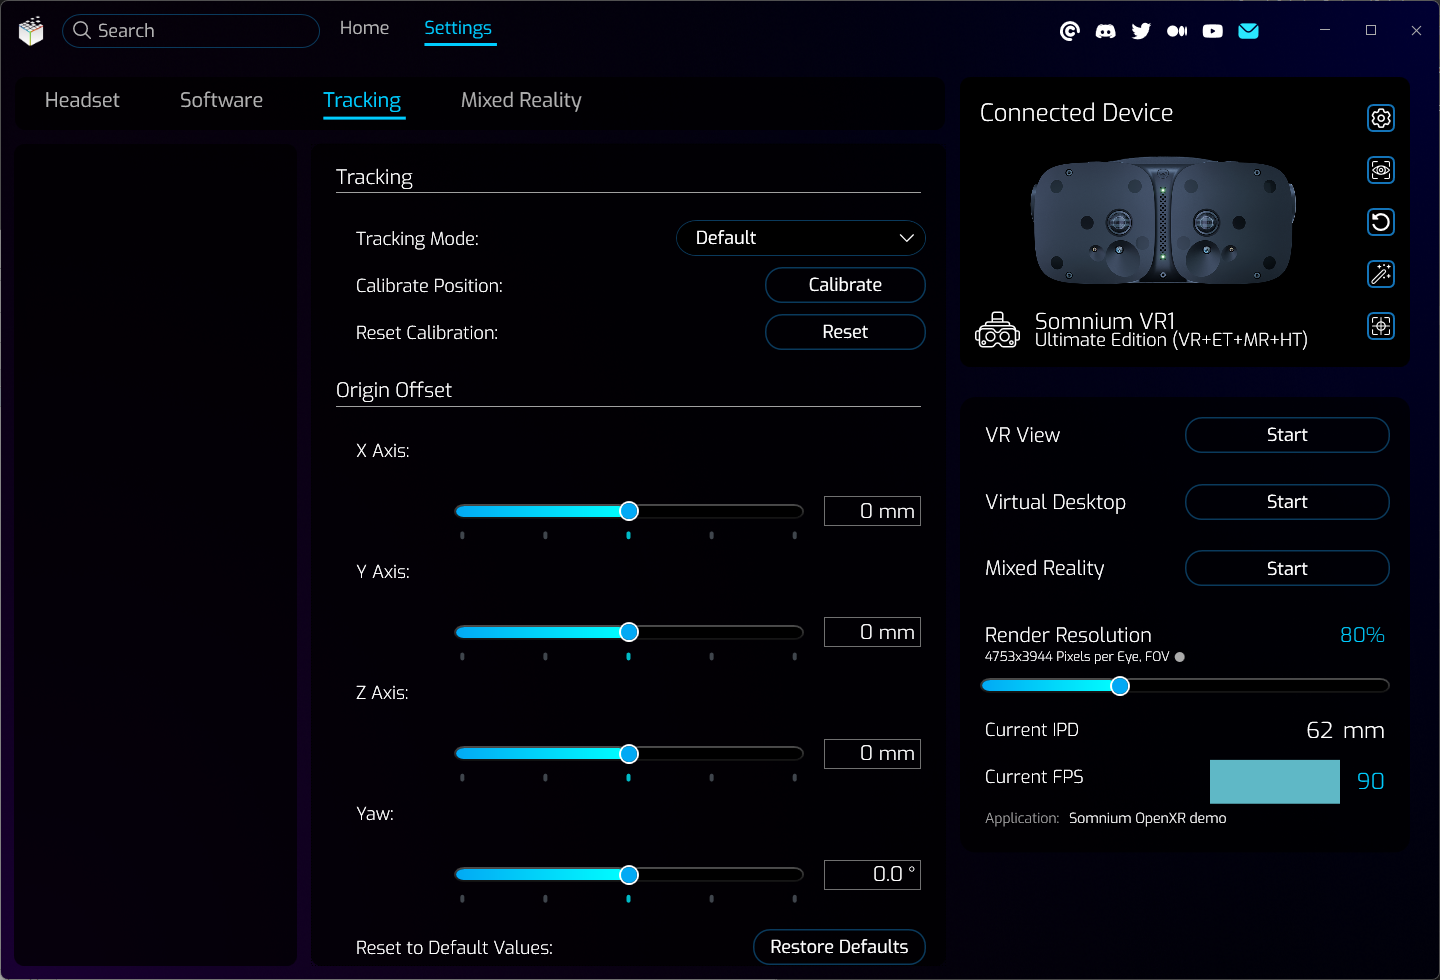Click the eye tracking icon
Image resolution: width=1440 pixels, height=980 pixels.
click(x=1380, y=170)
